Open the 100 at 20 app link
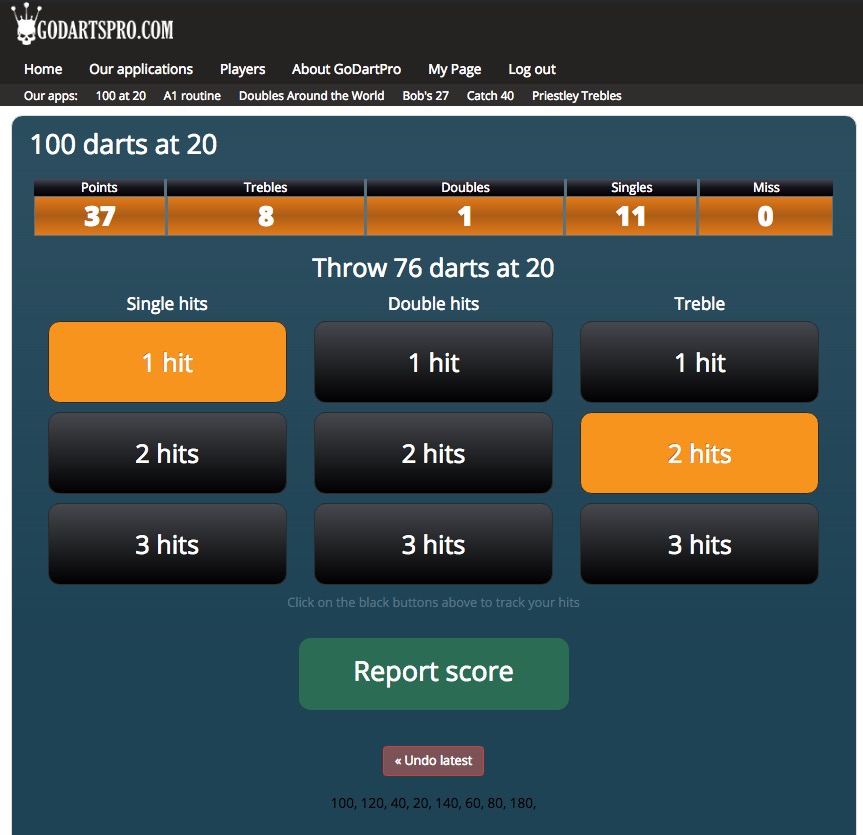This screenshot has width=863, height=835. click(x=121, y=96)
